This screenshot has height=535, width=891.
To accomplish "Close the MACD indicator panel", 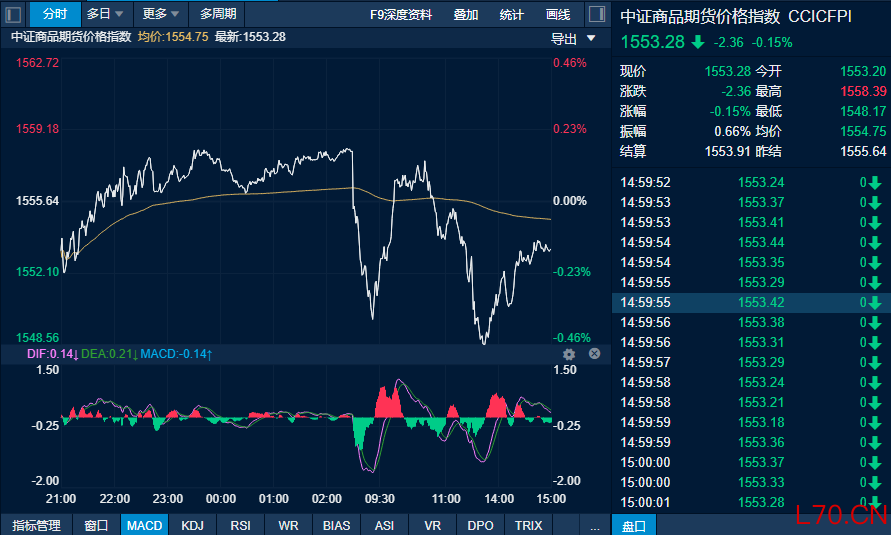I will click(594, 354).
